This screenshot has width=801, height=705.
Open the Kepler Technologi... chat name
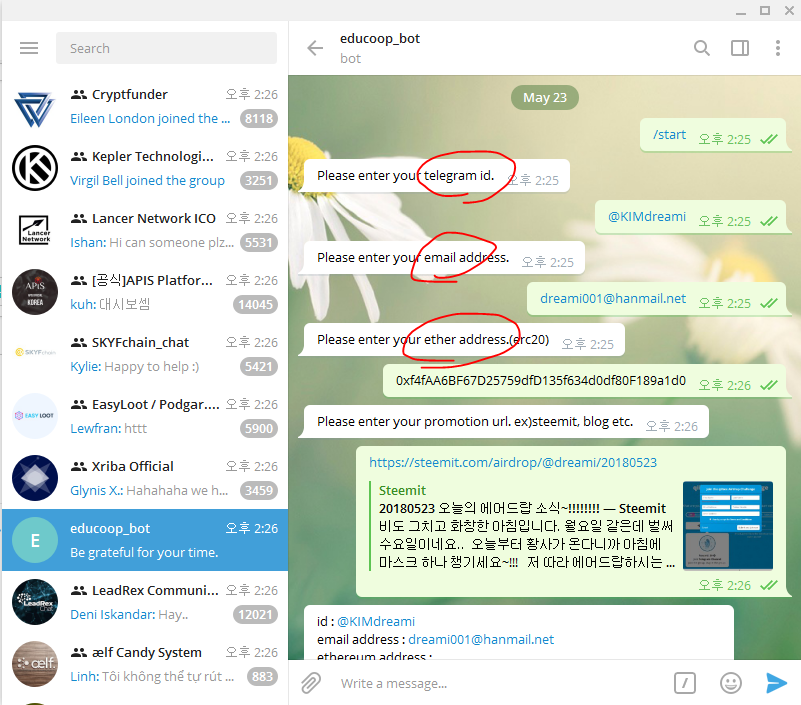153,156
